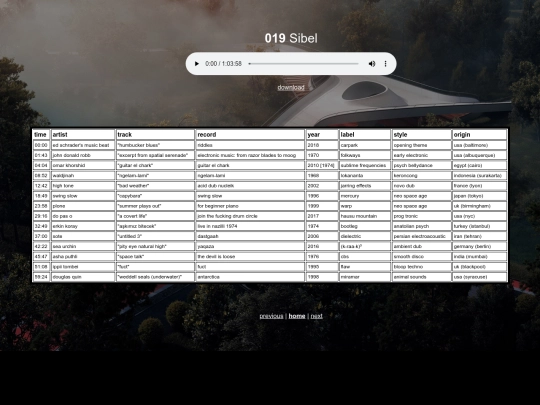Click track cell '"summer plays out"'
540x405 pixels.
point(155,206)
